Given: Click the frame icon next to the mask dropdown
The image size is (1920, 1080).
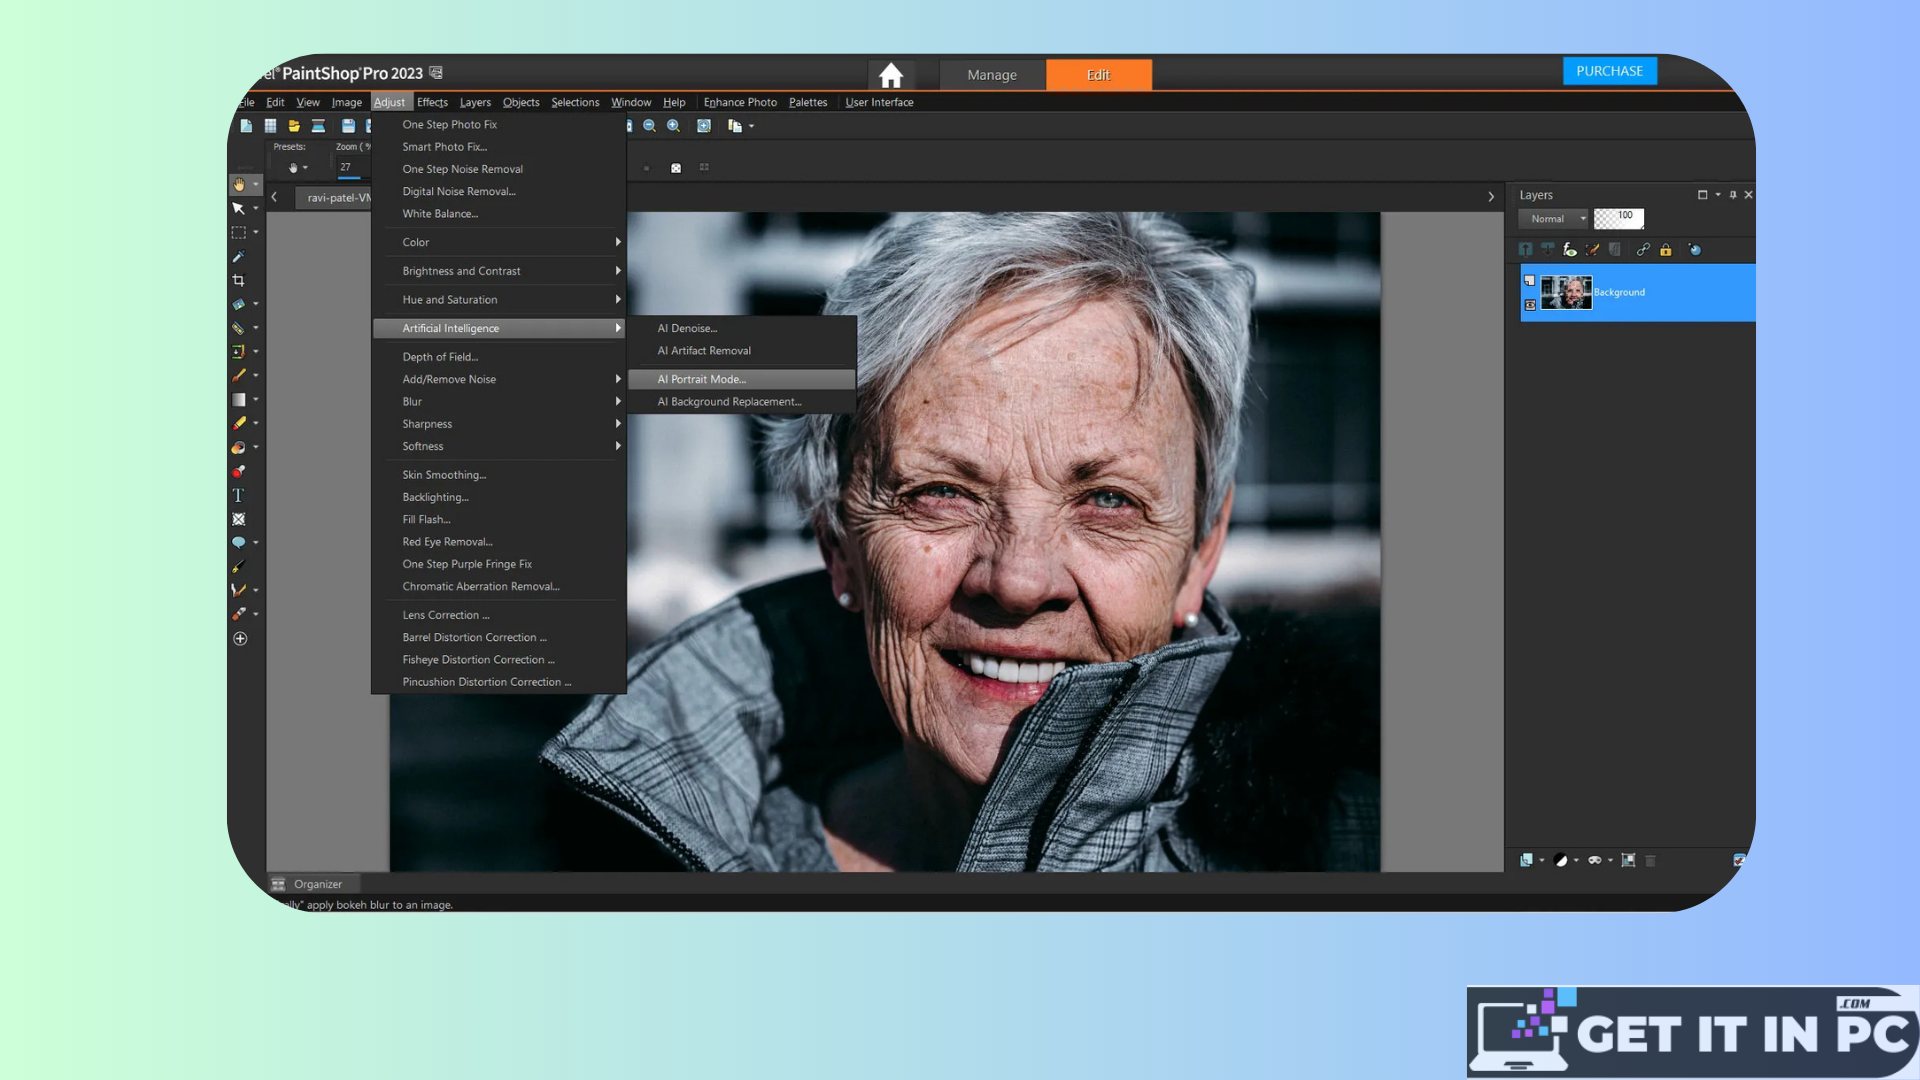Looking at the screenshot, I should click(x=1628, y=860).
